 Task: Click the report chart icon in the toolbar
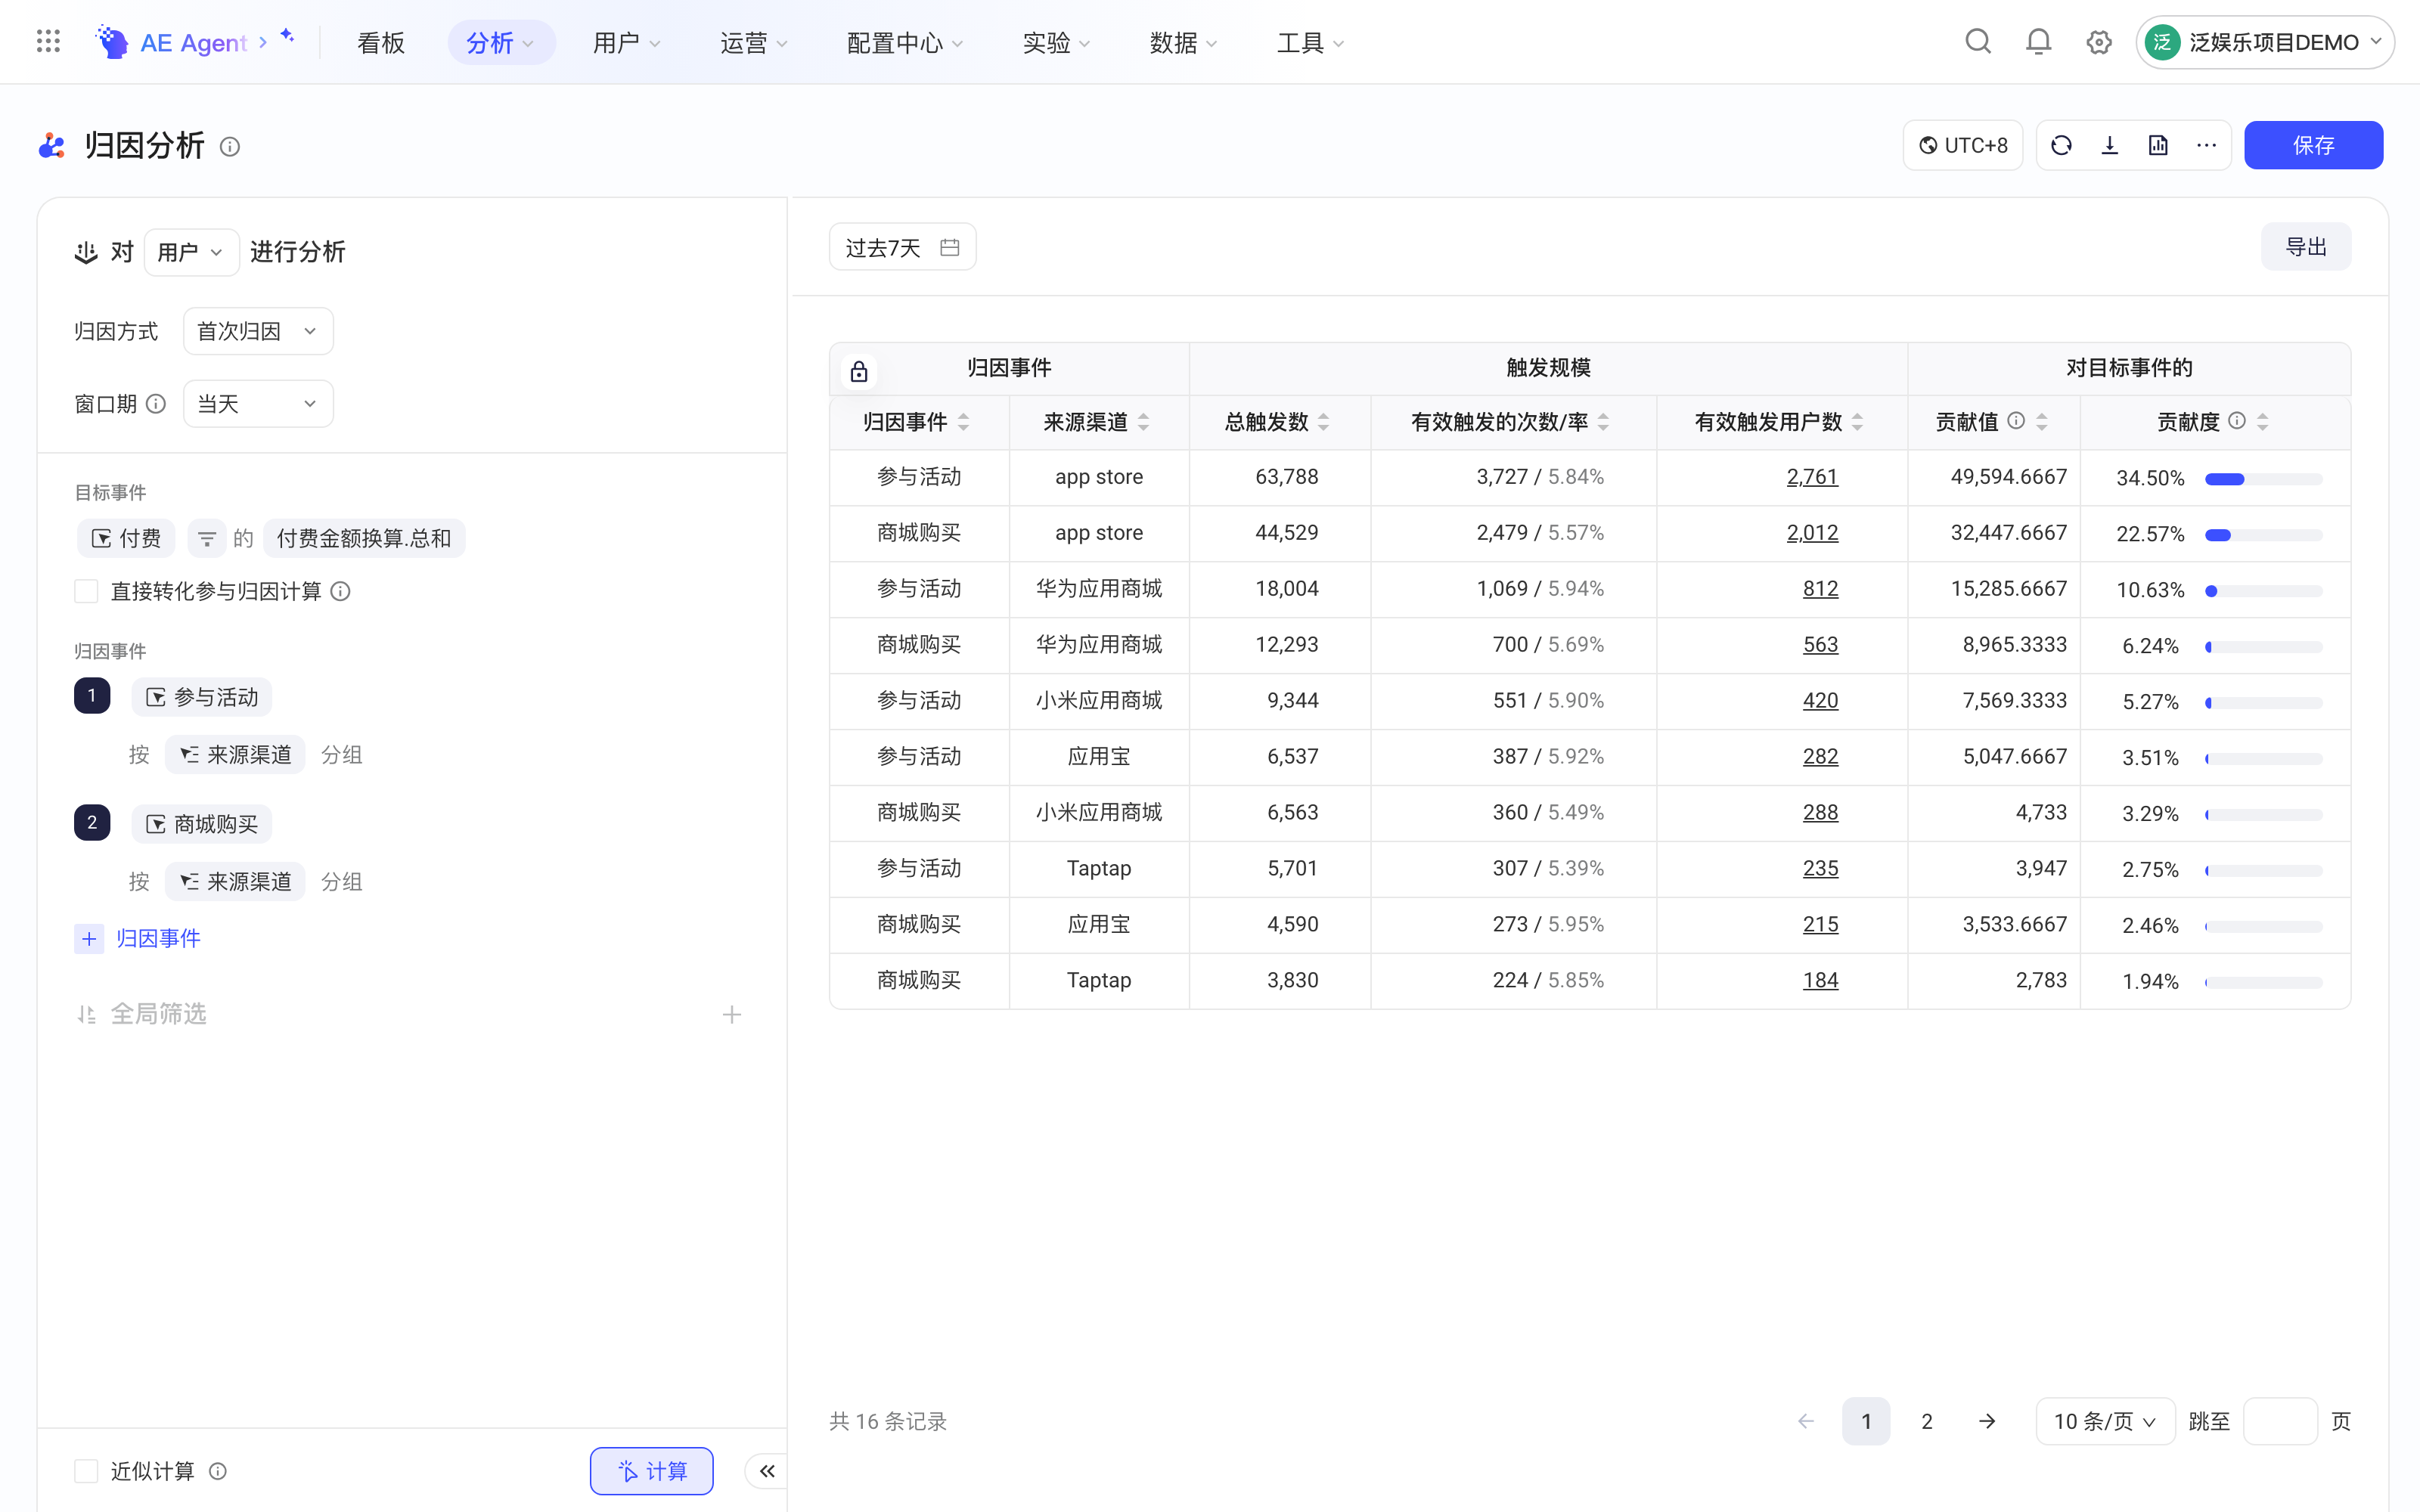2158,145
